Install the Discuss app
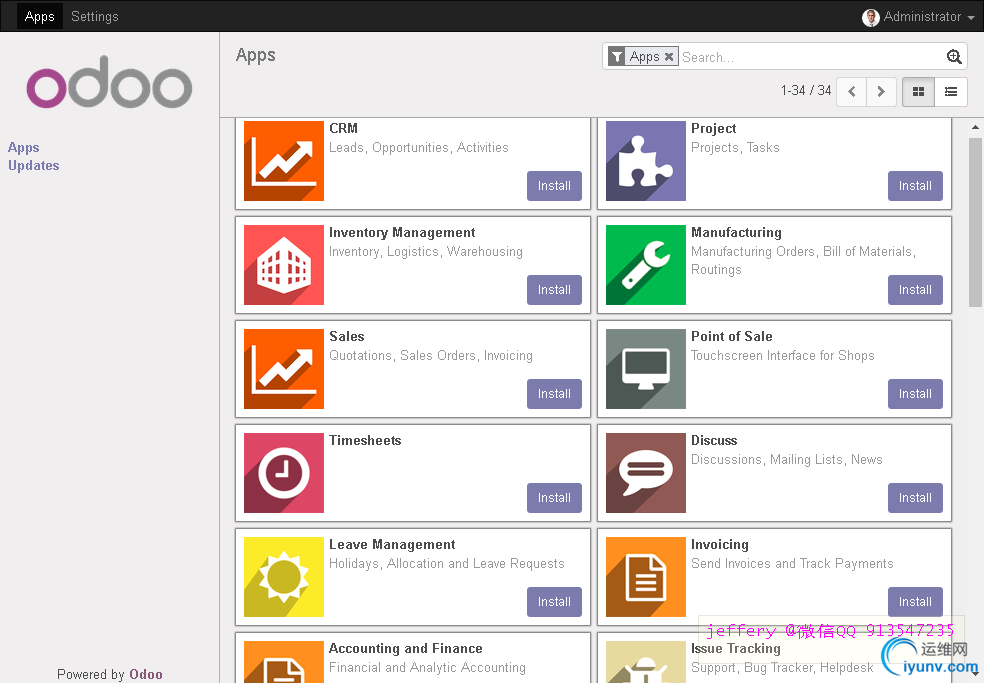The image size is (984, 683). click(915, 498)
